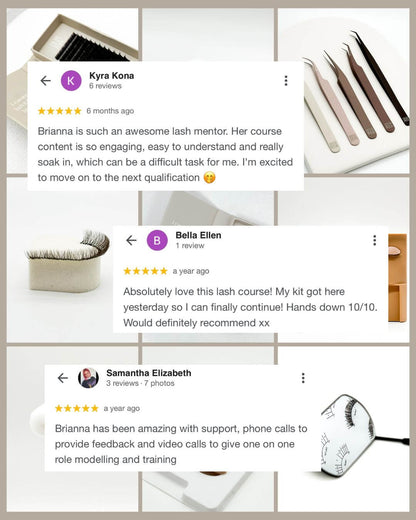Click Samantha Elizabeth's five-star rating

(77, 408)
